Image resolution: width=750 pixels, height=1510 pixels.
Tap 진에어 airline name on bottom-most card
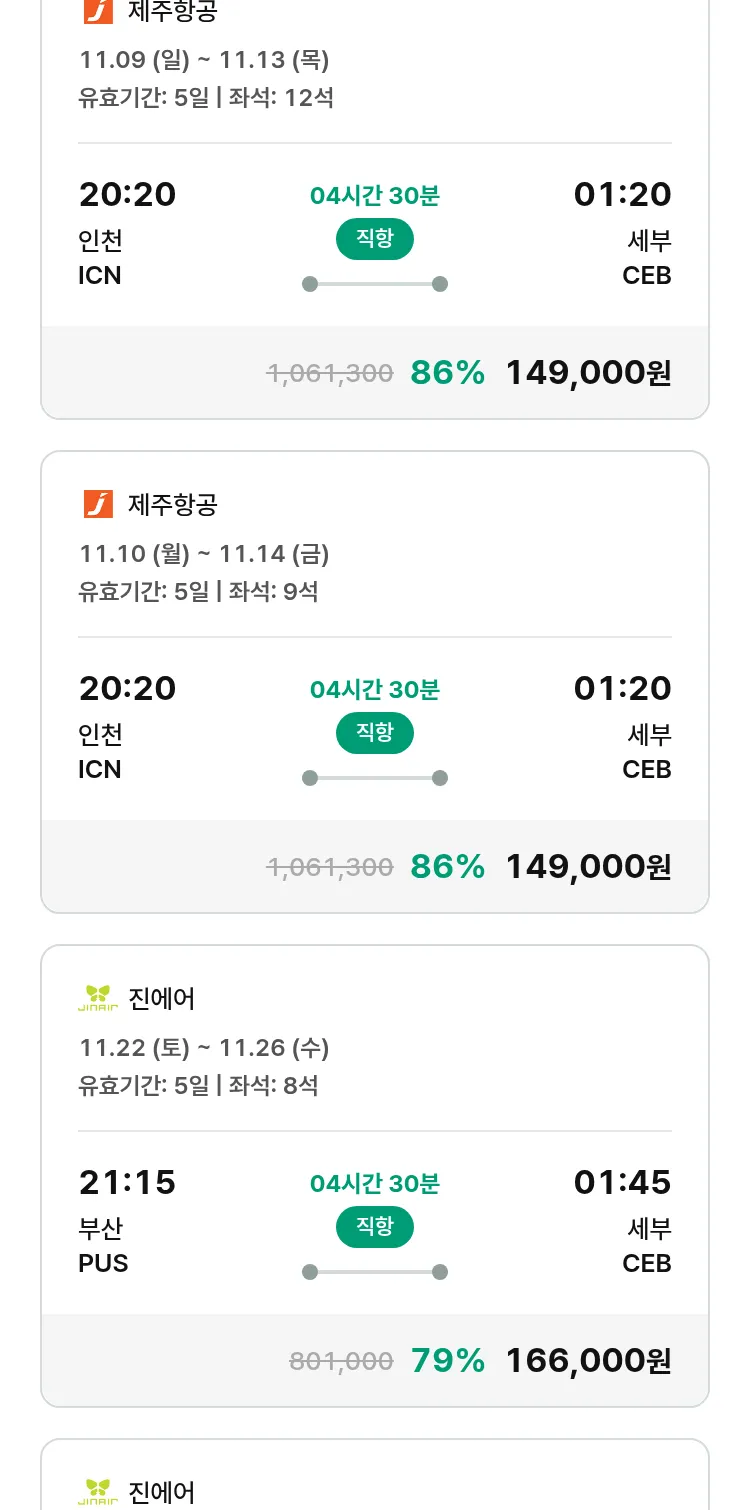coord(162,1492)
